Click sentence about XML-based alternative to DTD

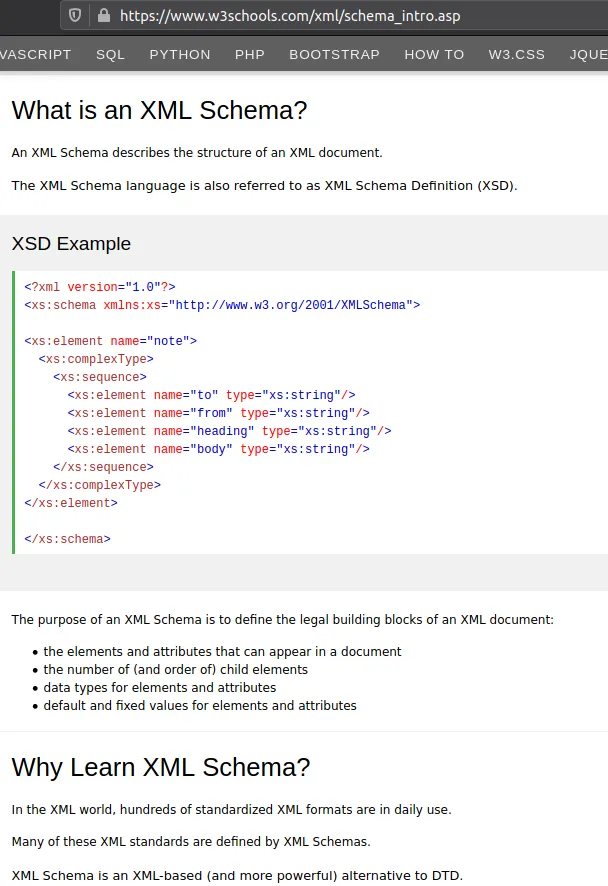click(237, 876)
